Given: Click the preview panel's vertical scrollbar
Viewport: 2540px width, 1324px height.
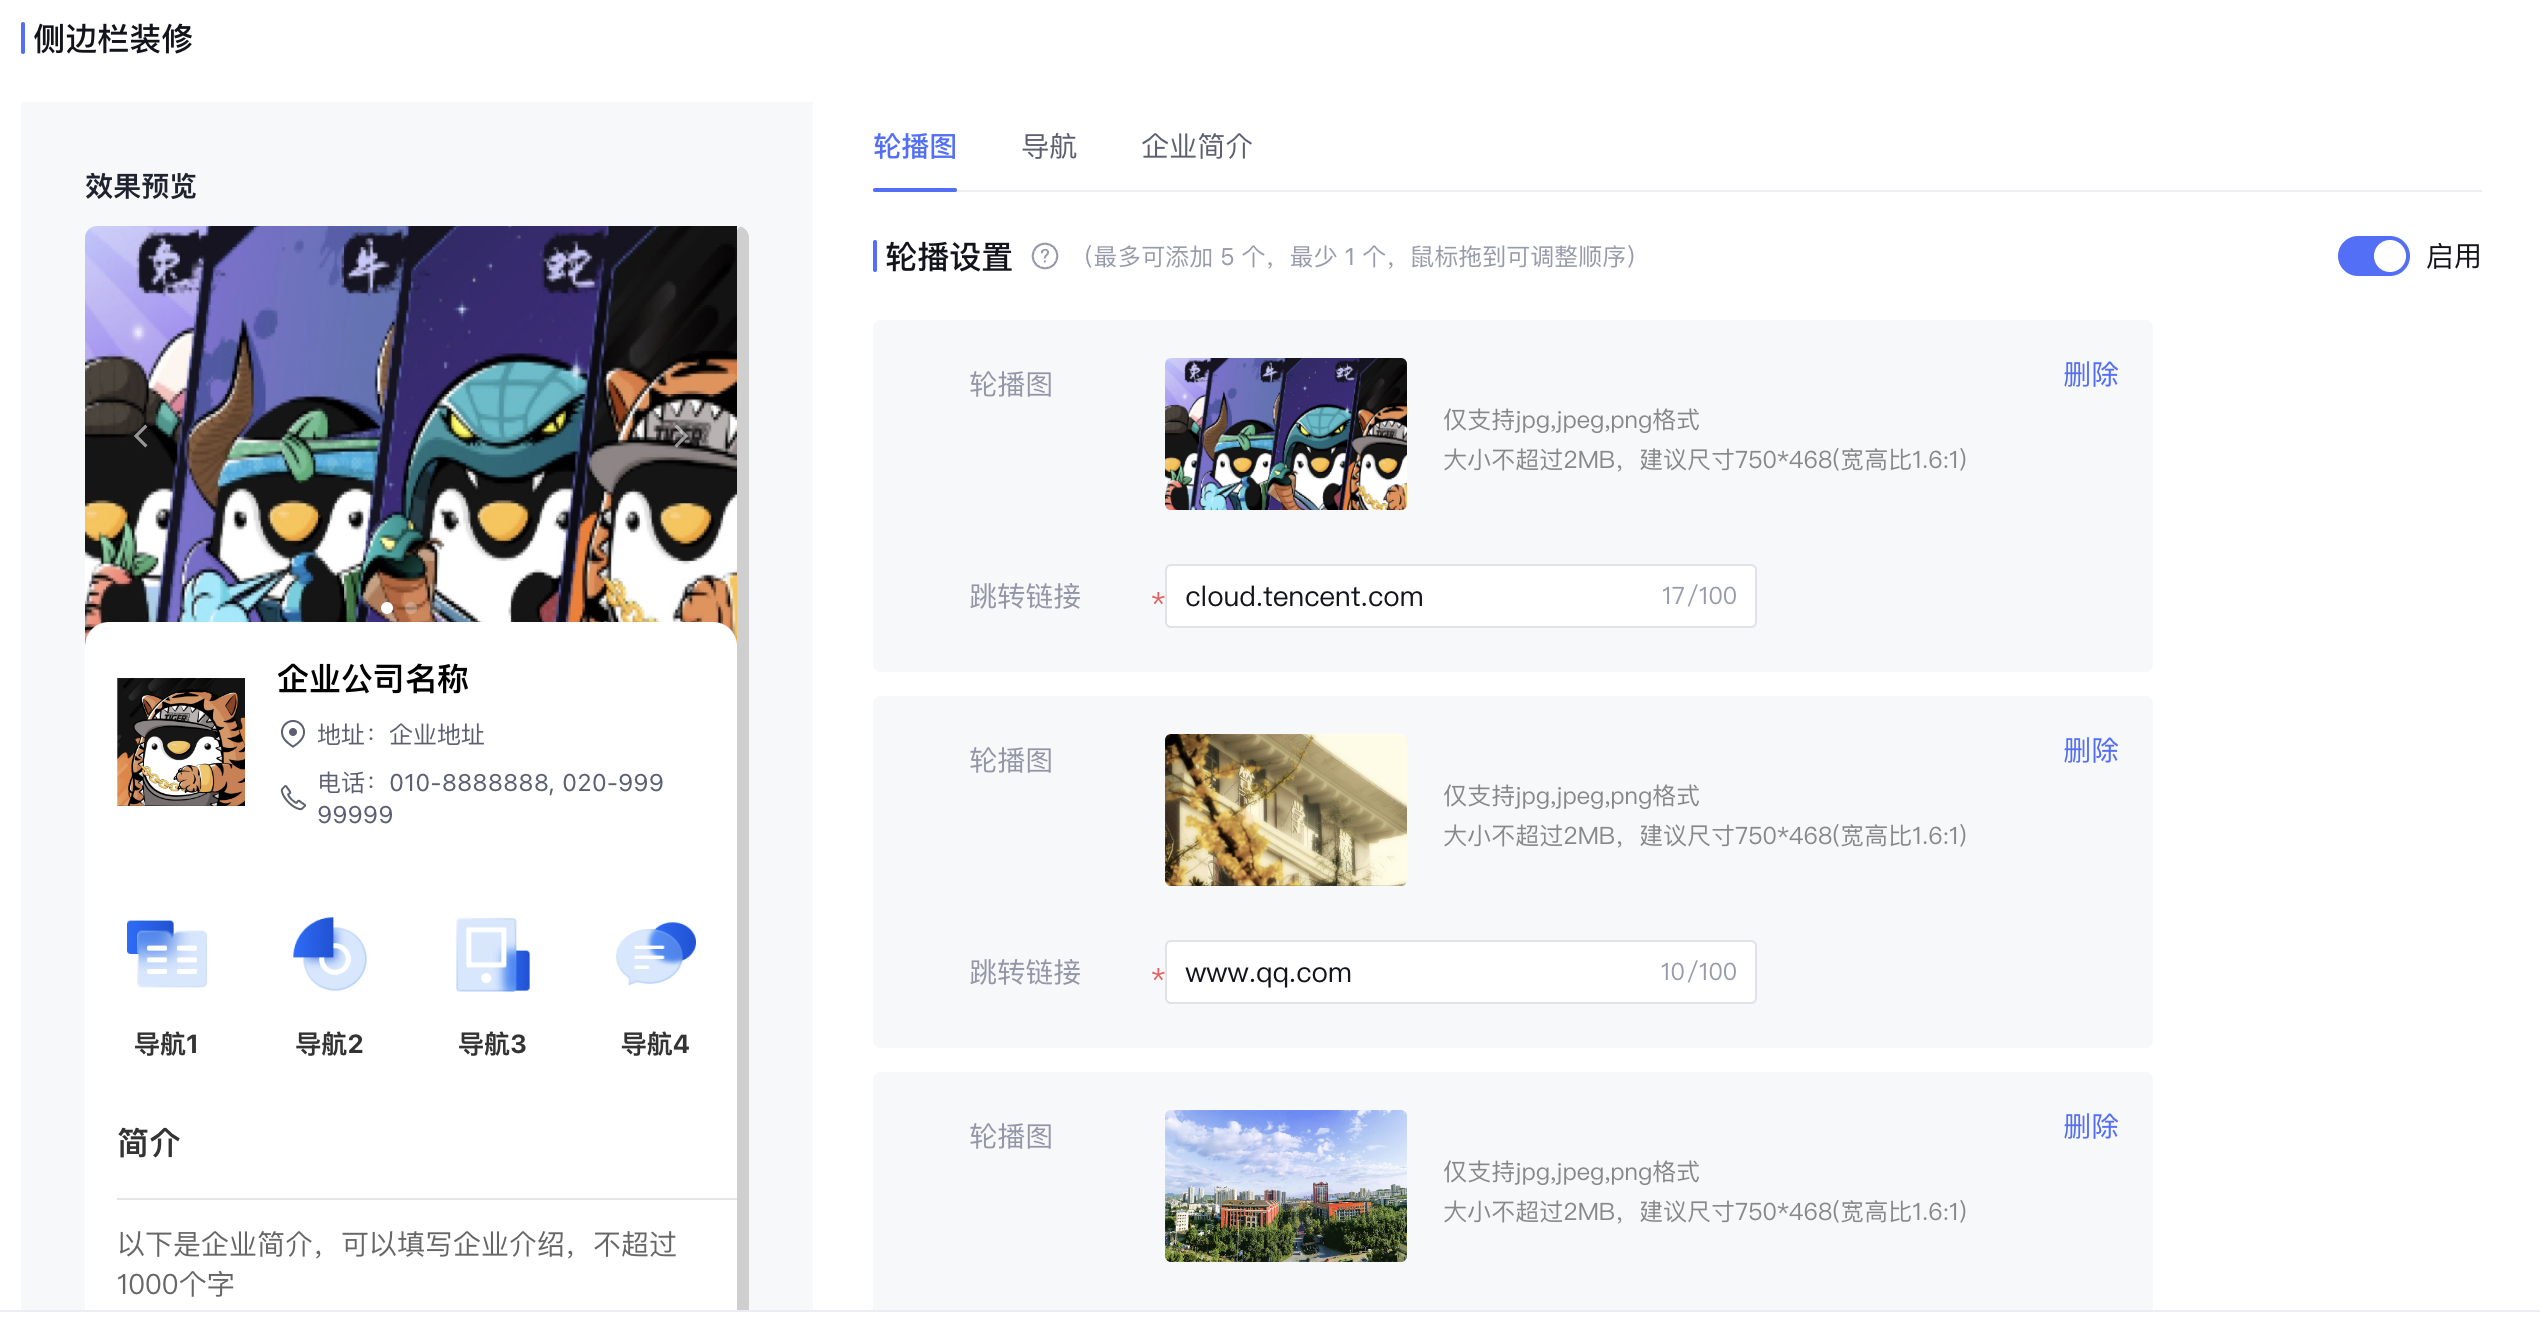Looking at the screenshot, I should [743, 768].
